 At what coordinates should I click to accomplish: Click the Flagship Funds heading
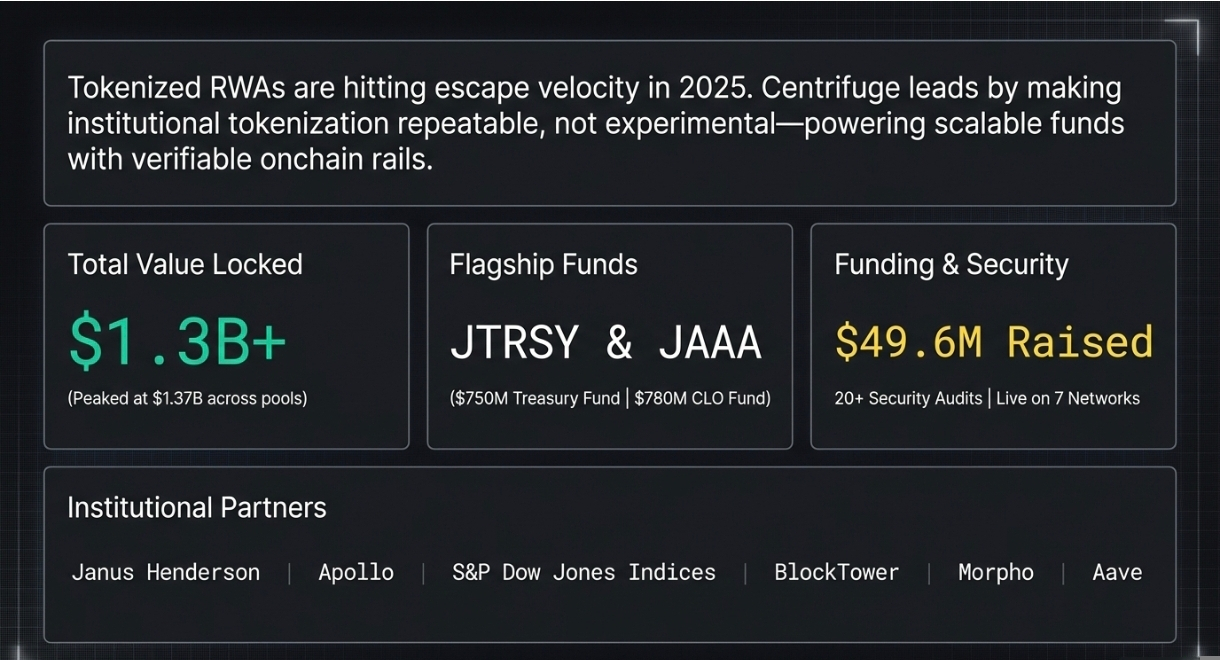coord(543,265)
